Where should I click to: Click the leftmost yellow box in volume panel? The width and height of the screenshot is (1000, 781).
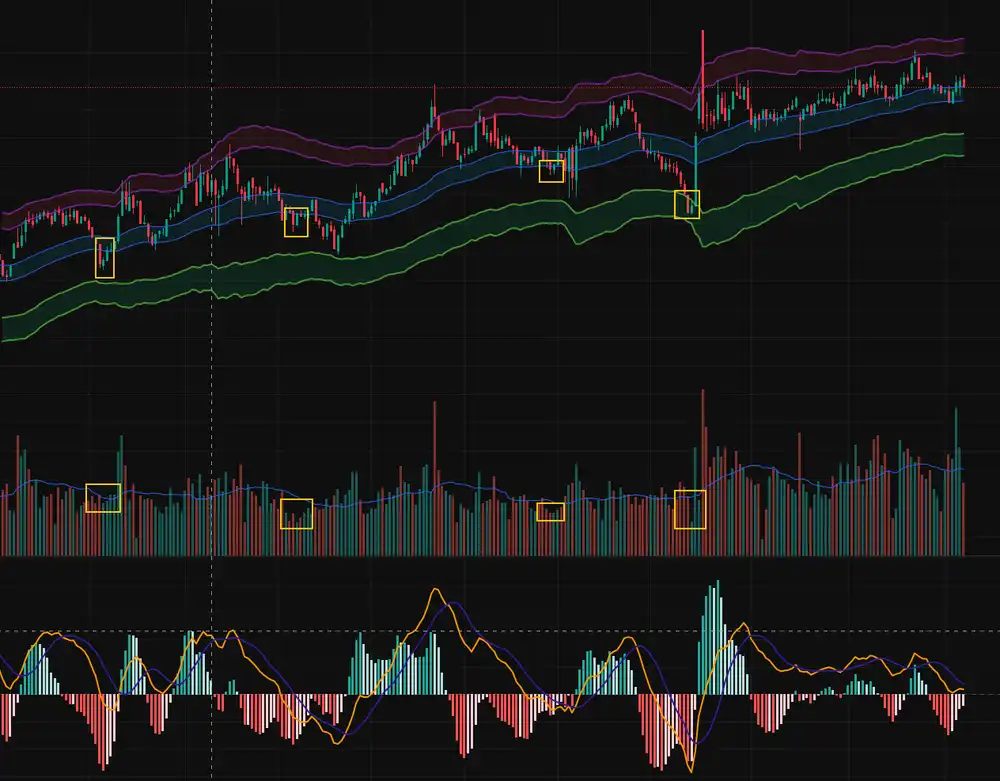pyautogui.click(x=103, y=498)
